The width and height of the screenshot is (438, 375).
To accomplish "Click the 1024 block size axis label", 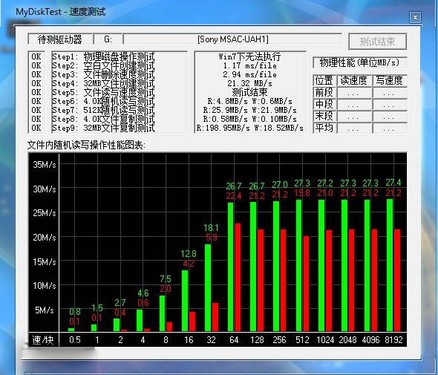I will click(325, 340).
